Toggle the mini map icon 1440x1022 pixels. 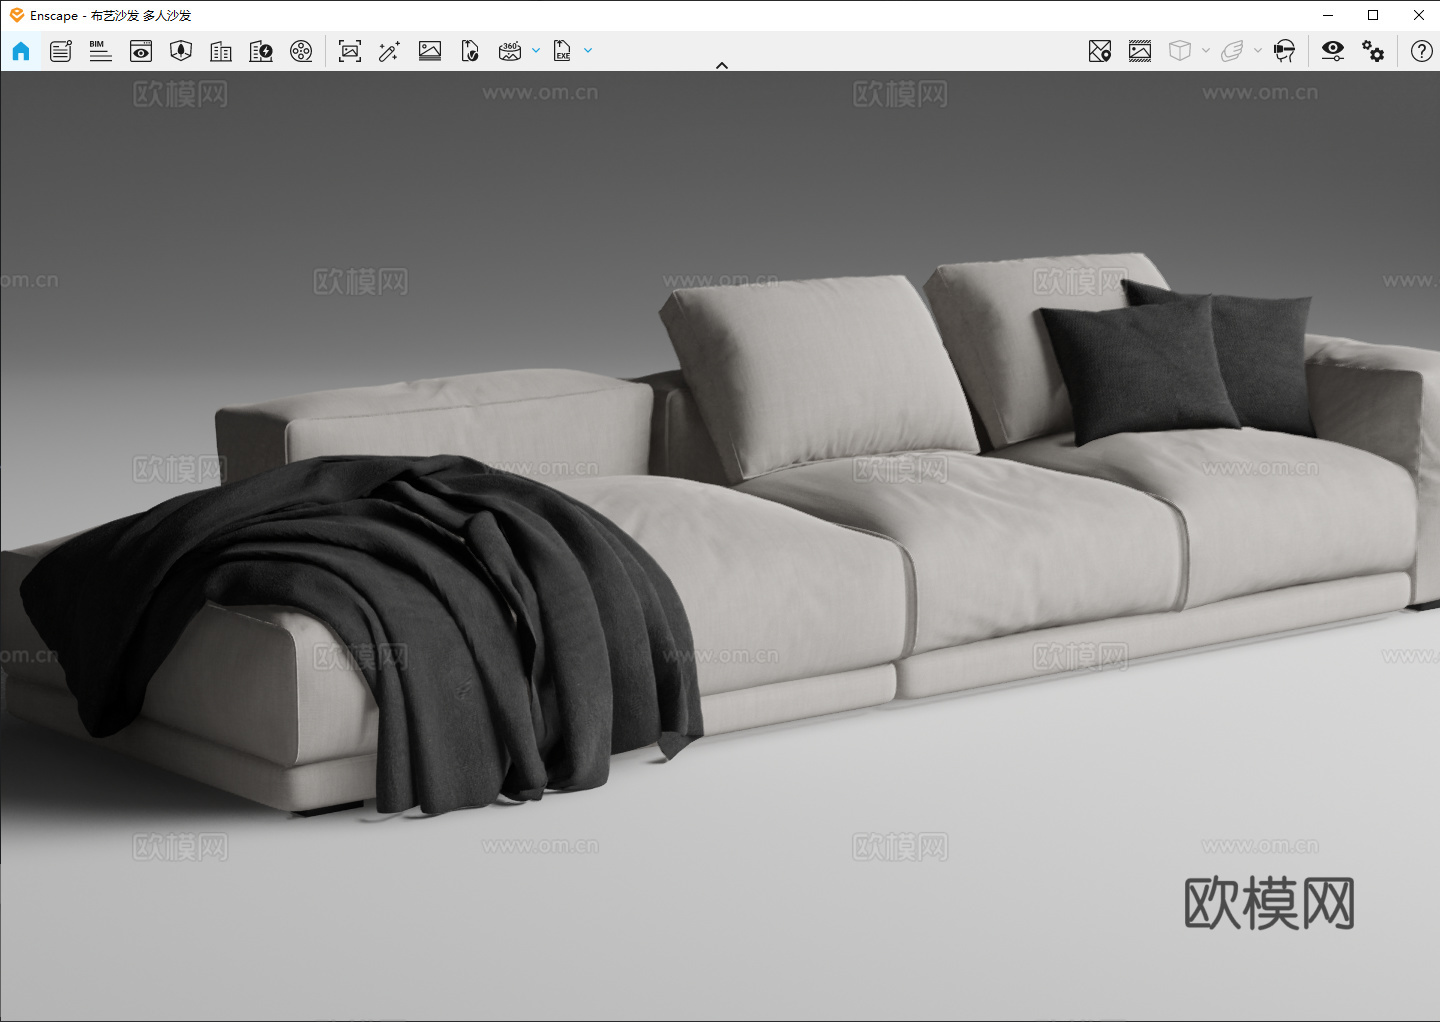pyautogui.click(x=1100, y=51)
